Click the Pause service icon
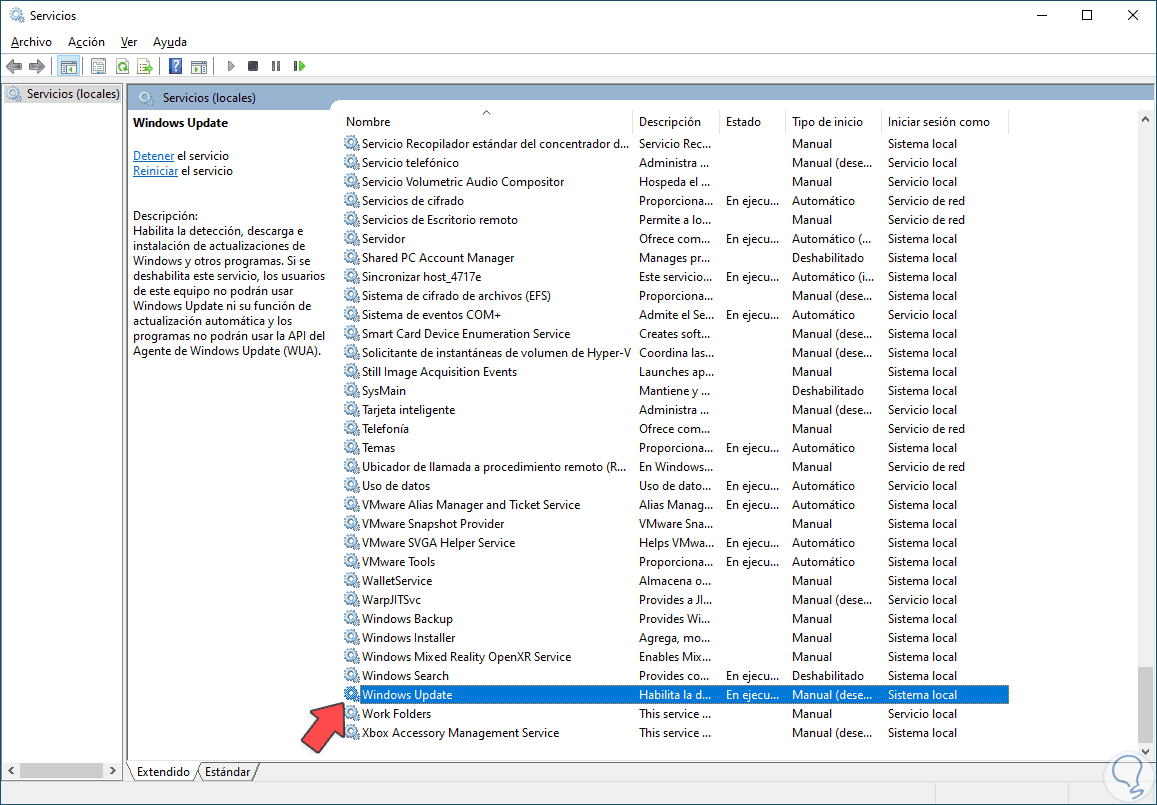The image size is (1157, 805). (276, 66)
